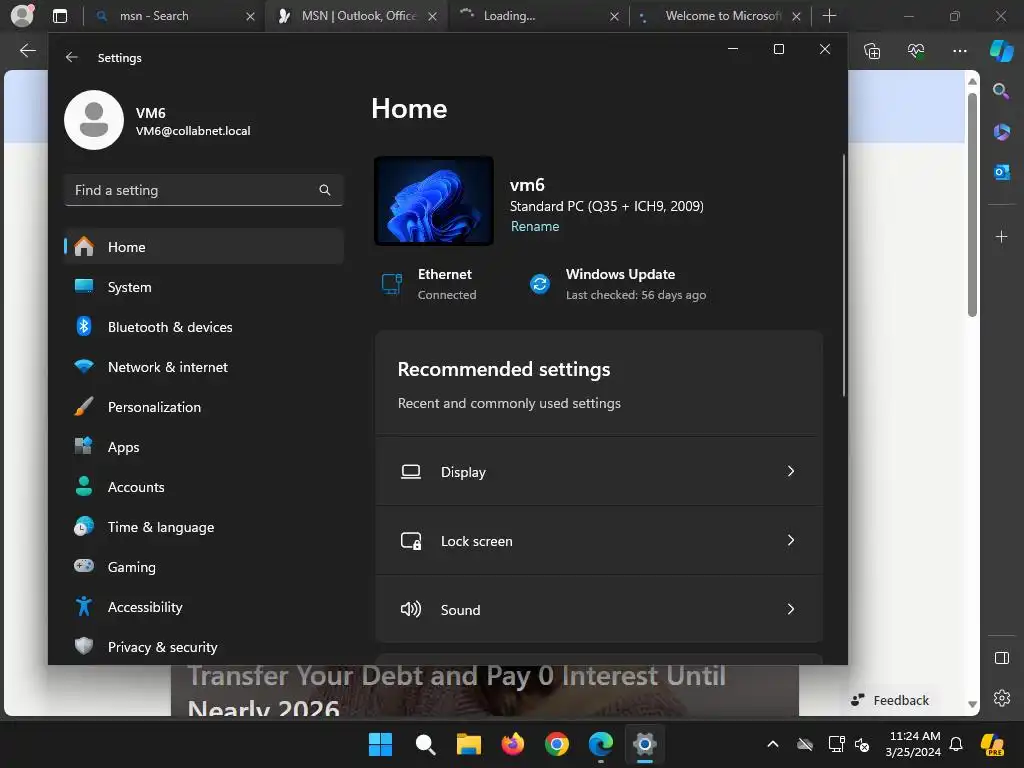Open Network & internet settings
The height and width of the screenshot is (768, 1024).
pos(204,367)
